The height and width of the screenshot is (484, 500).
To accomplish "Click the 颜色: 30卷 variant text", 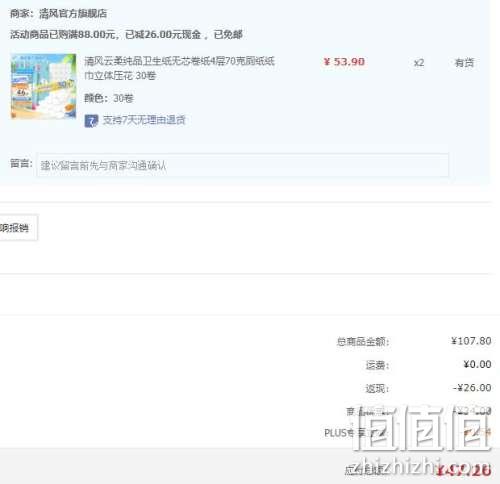I will 109,98.
